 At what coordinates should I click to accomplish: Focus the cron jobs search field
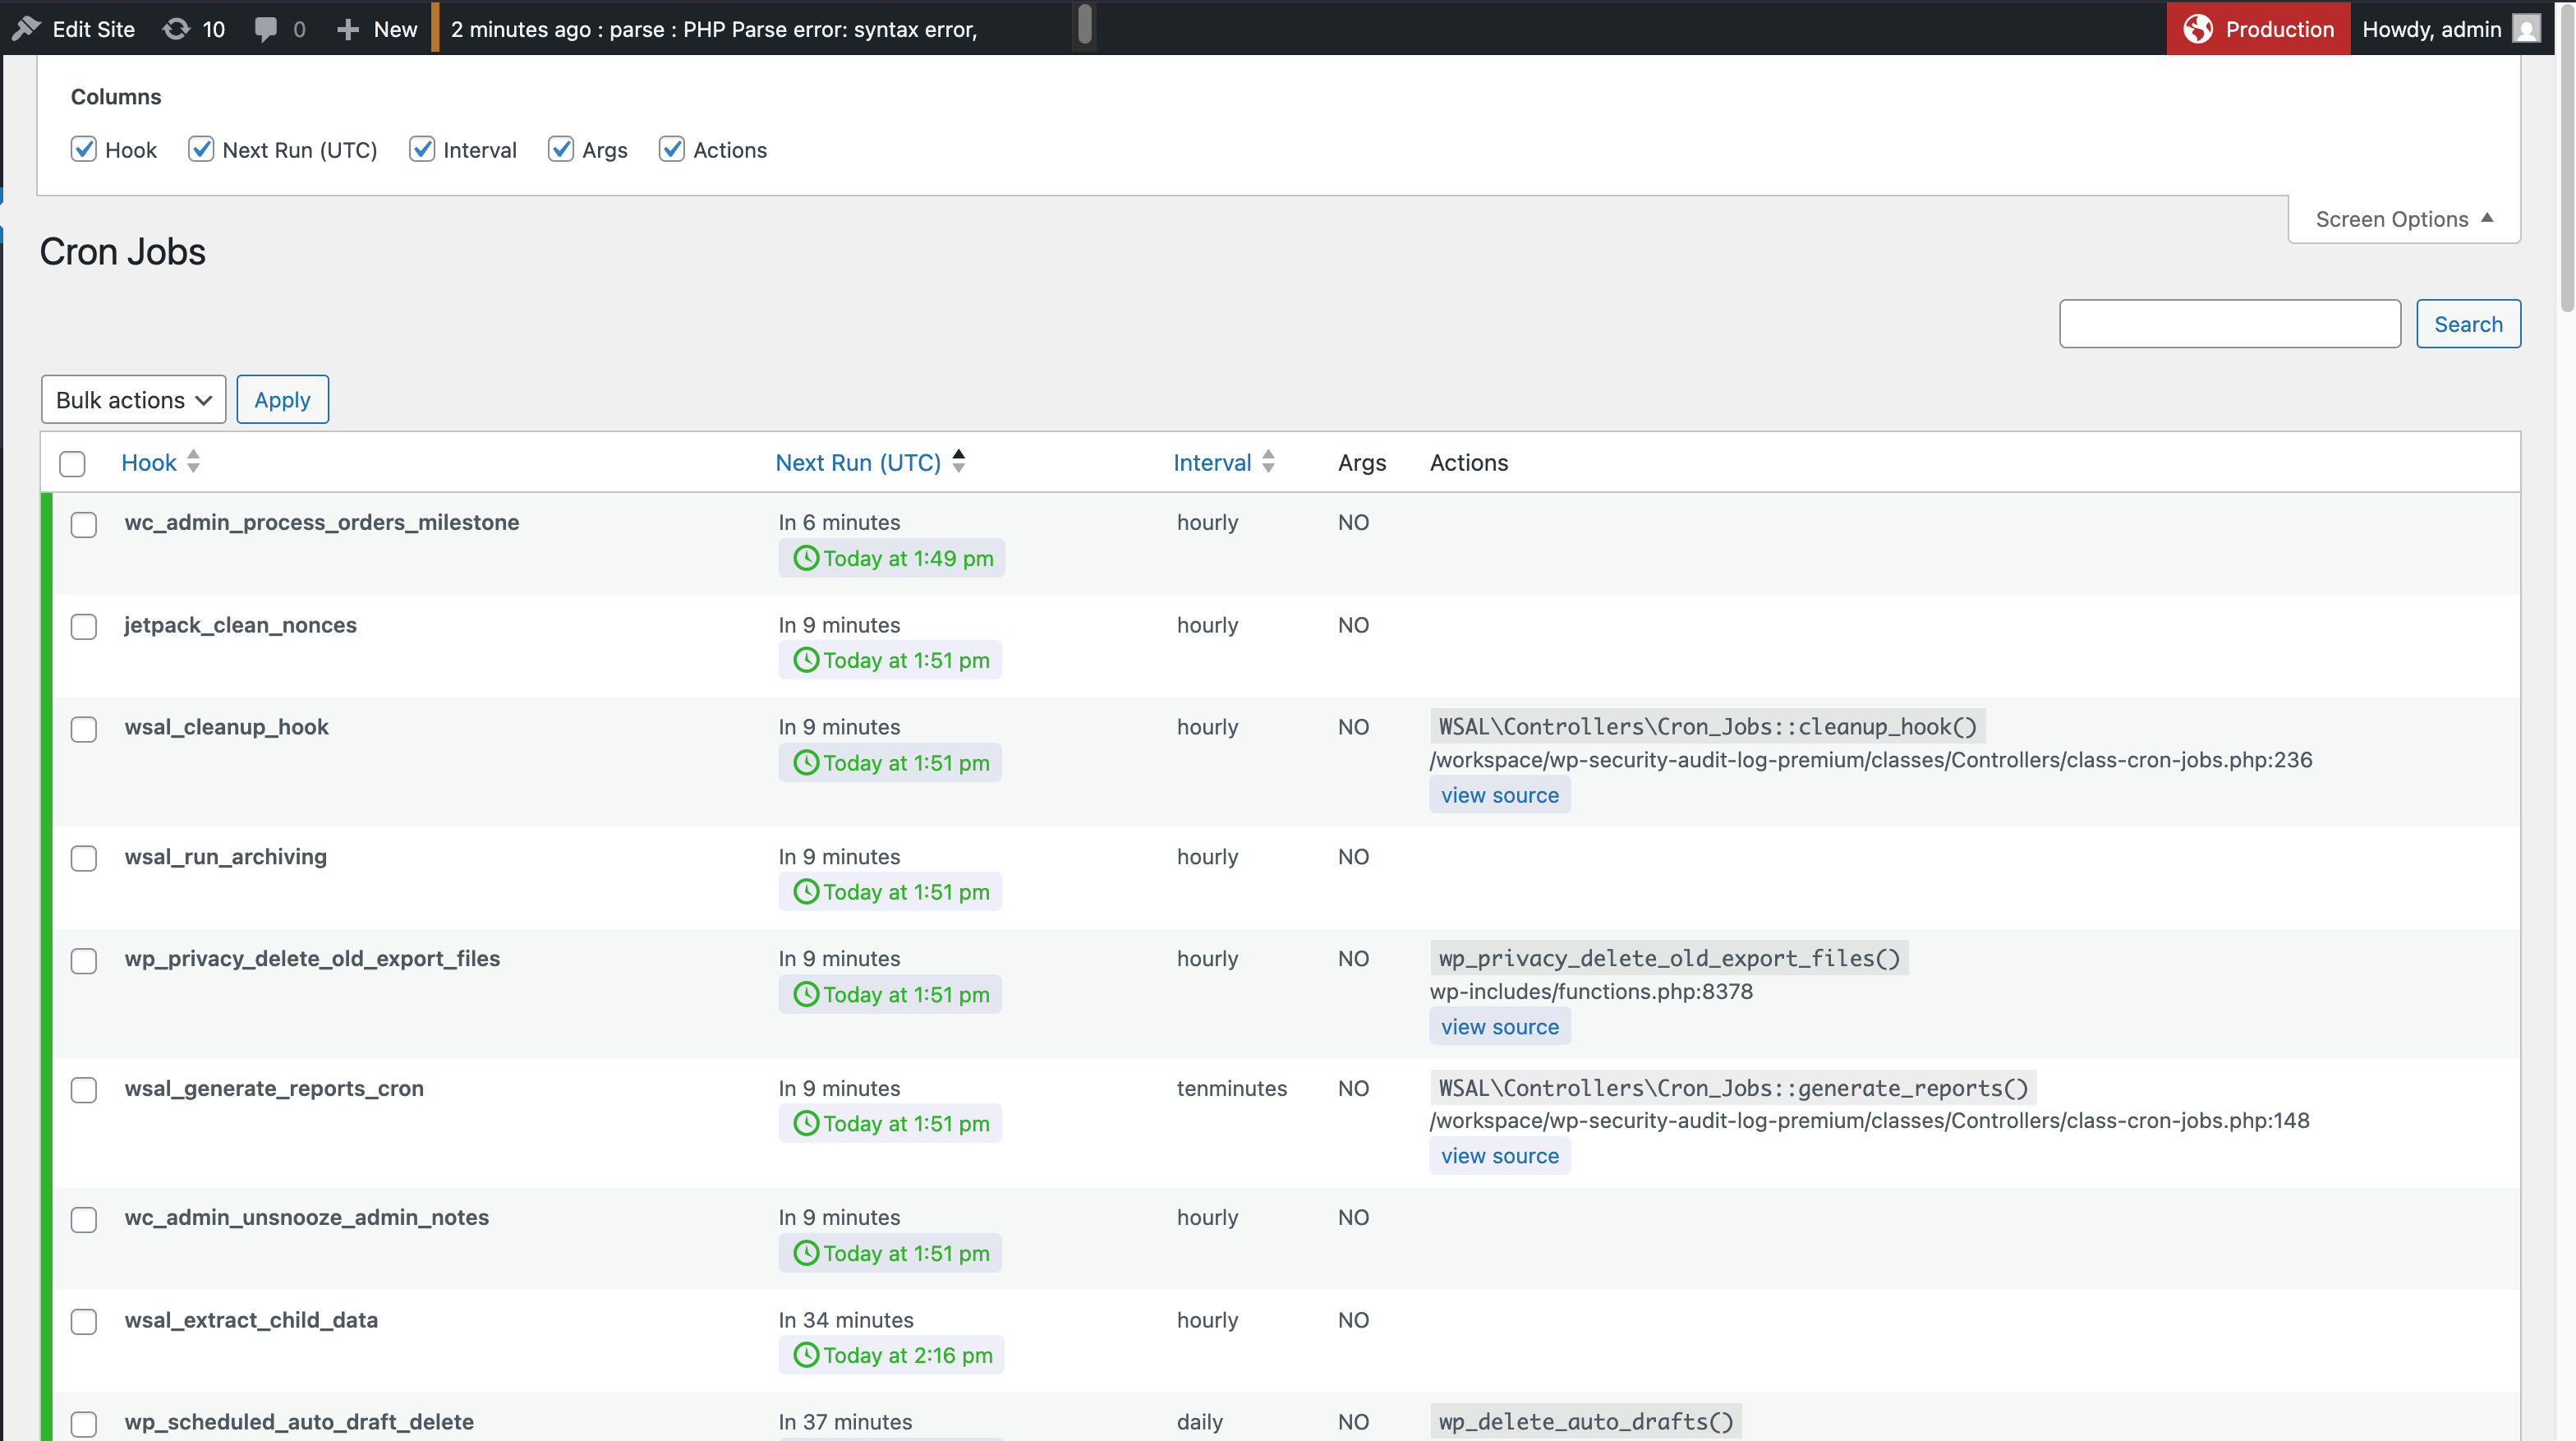pyautogui.click(x=2229, y=324)
